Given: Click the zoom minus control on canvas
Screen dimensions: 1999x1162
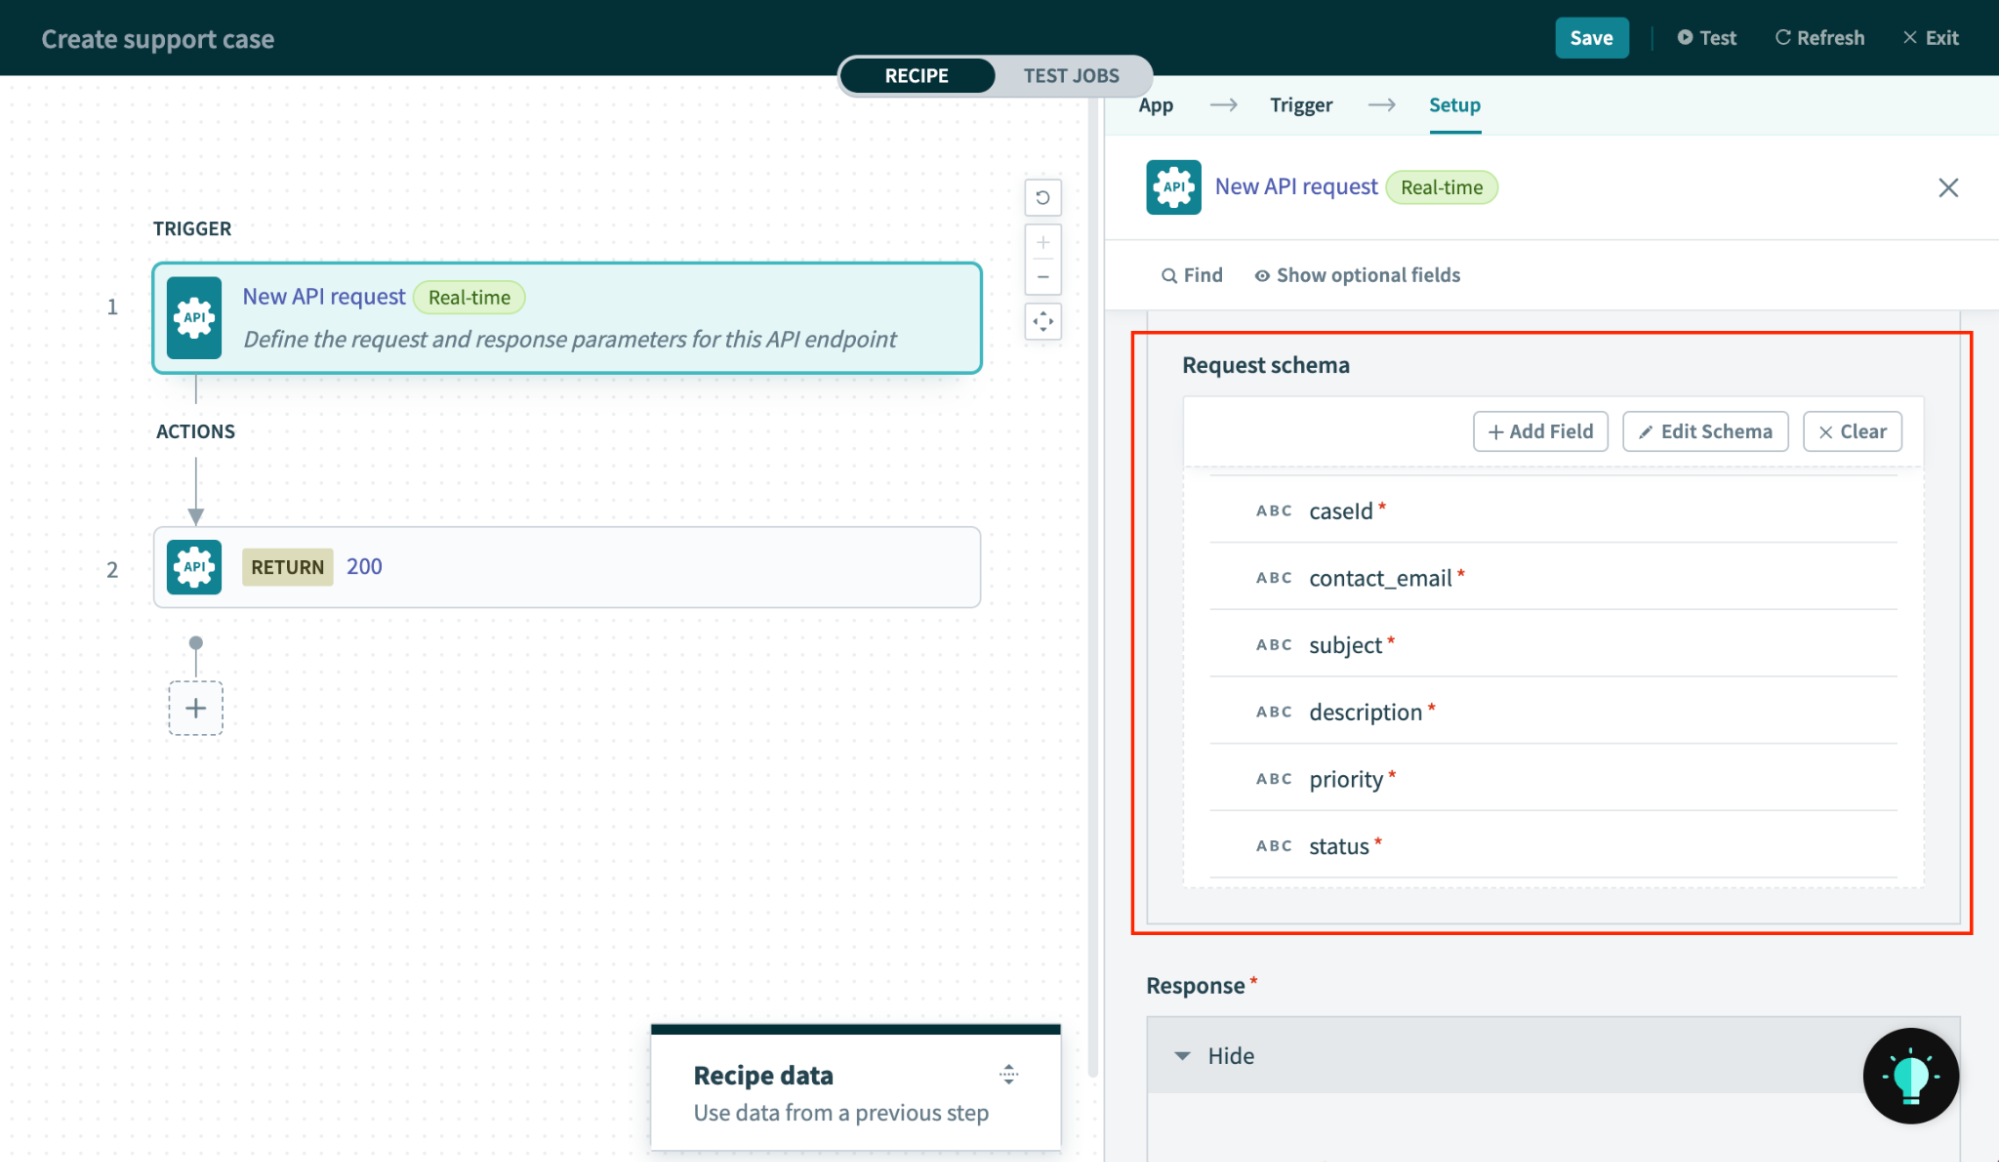Looking at the screenshot, I should click(1046, 277).
